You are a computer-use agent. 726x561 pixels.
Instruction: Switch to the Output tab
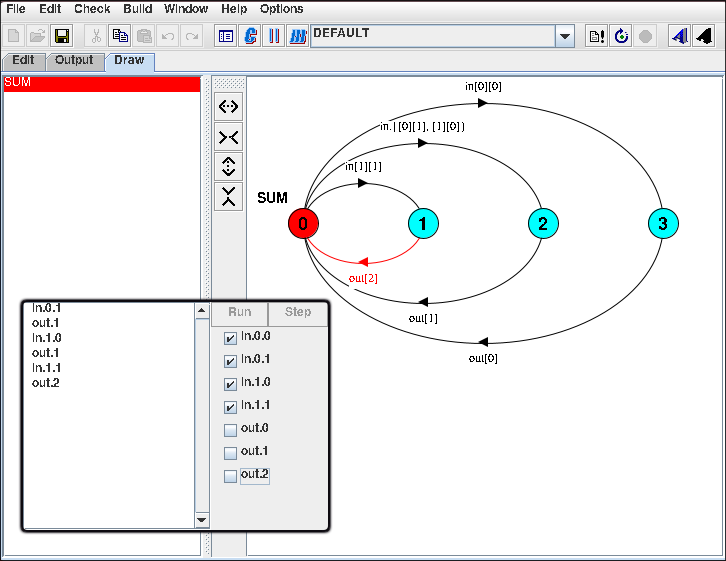pos(74,61)
